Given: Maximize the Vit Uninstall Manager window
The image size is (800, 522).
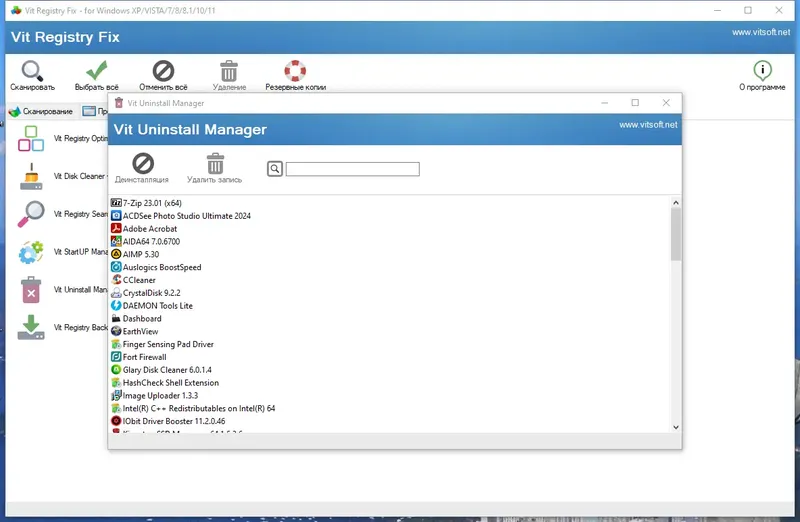Looking at the screenshot, I should click(635, 103).
